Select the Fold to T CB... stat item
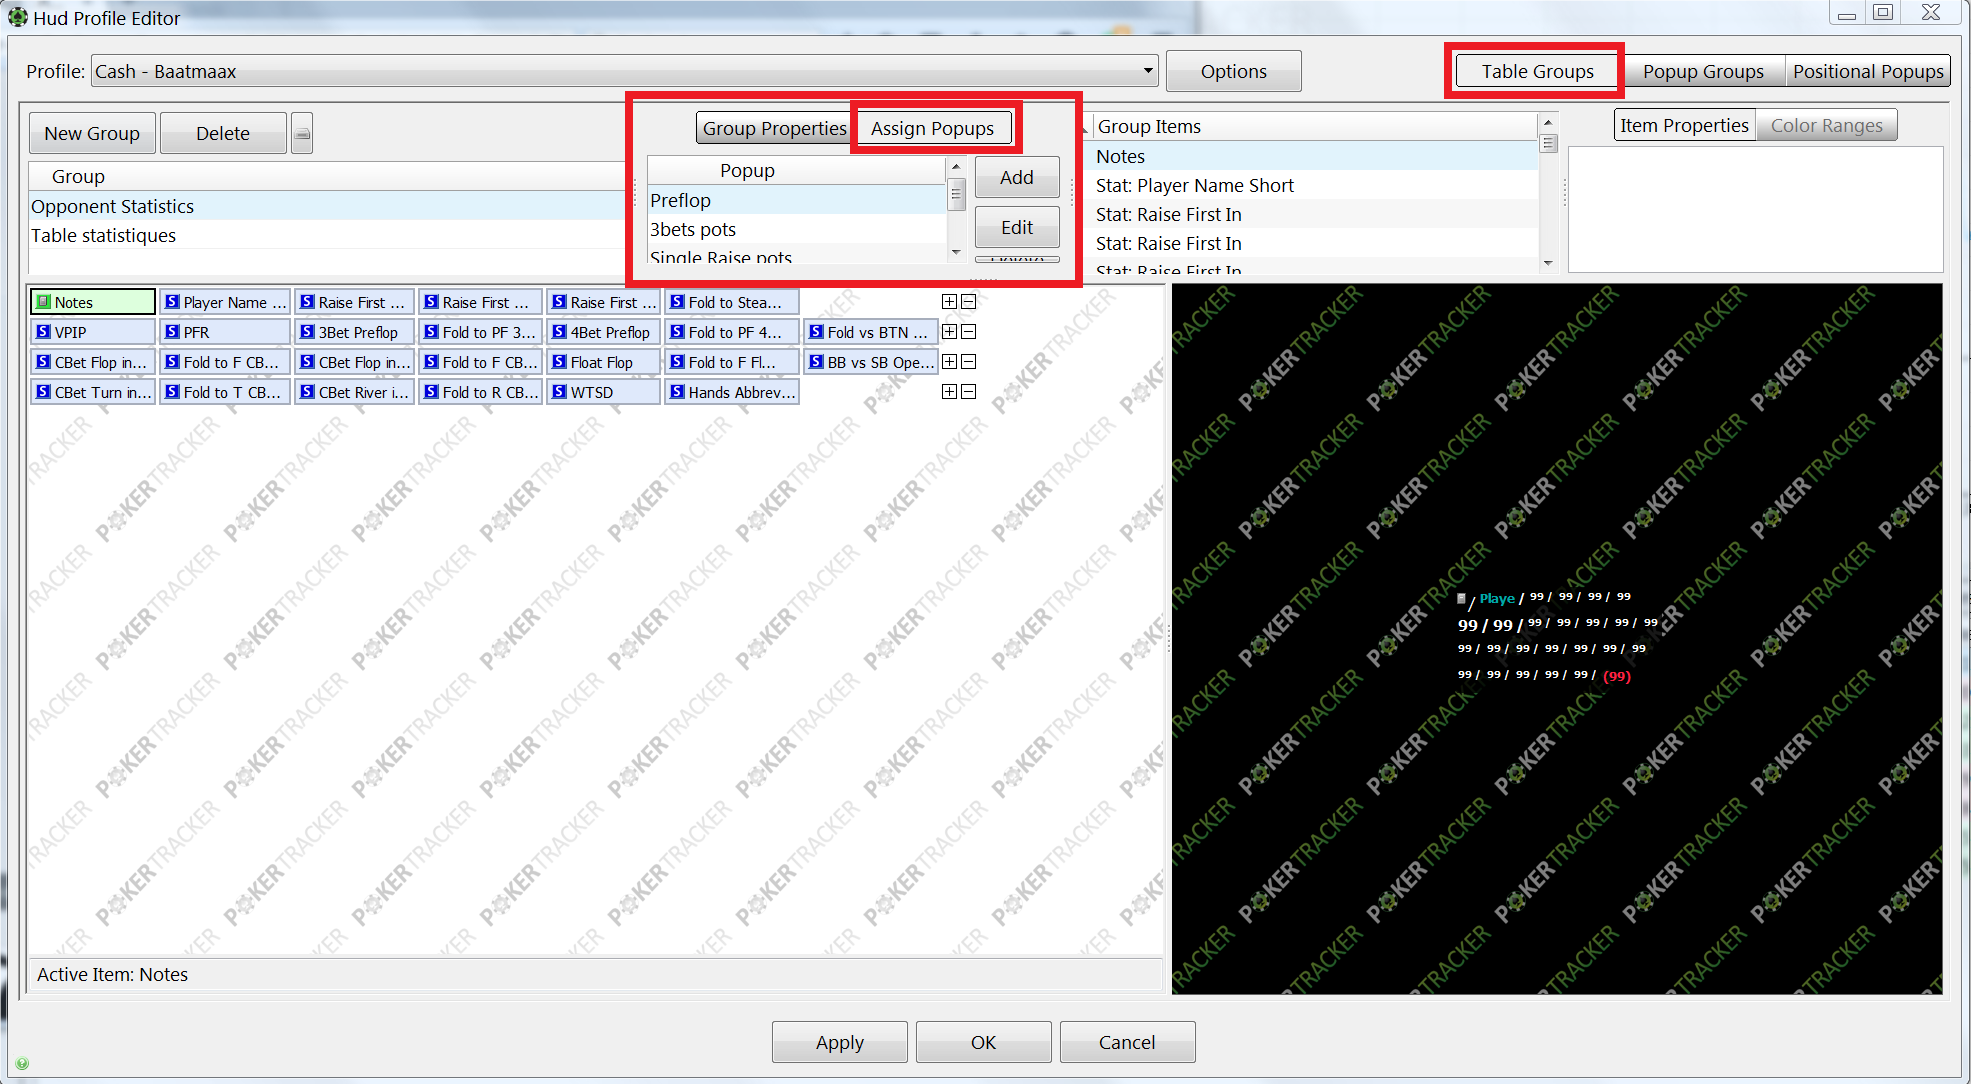The height and width of the screenshot is (1084, 1971). [x=225, y=392]
